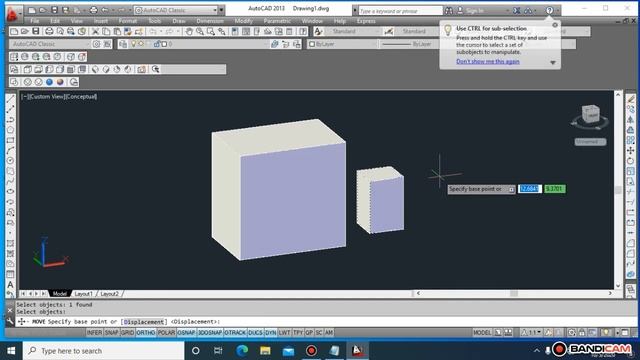Viewport: 640px width, 360px height.
Task: Select the Circle tool in Draw toolbar
Action: (11, 160)
